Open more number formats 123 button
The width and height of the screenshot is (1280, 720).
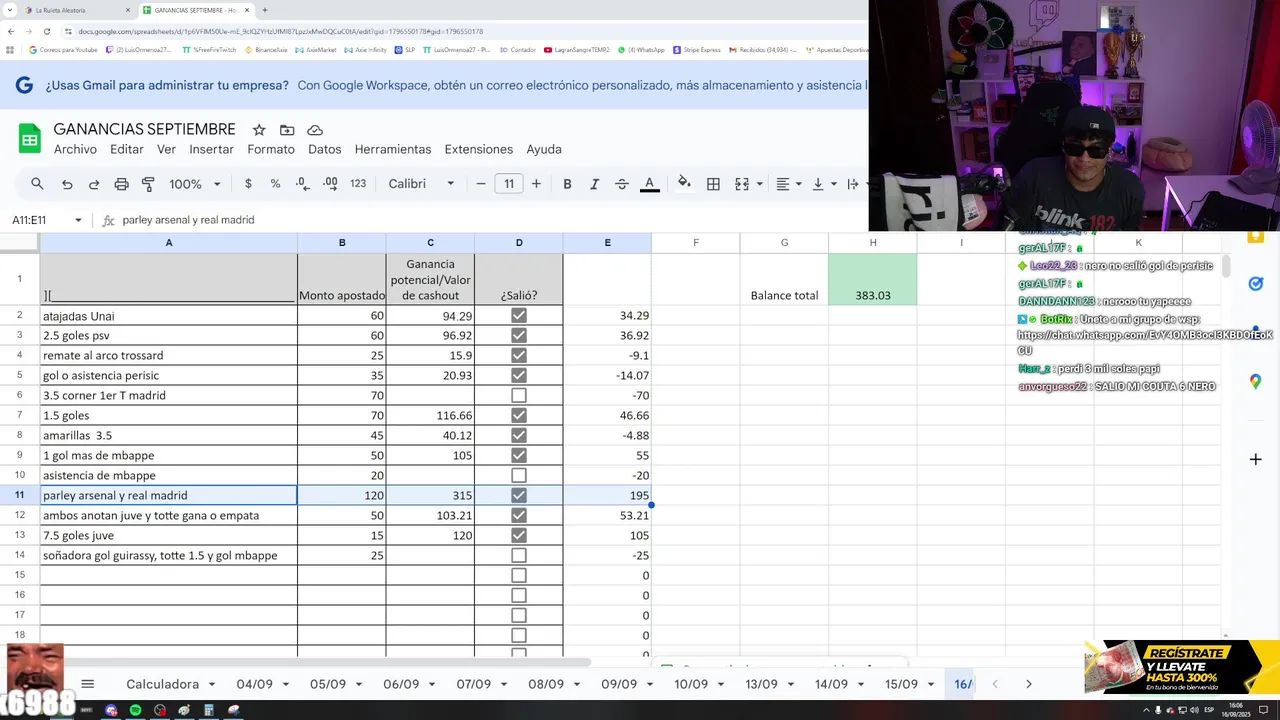358,184
